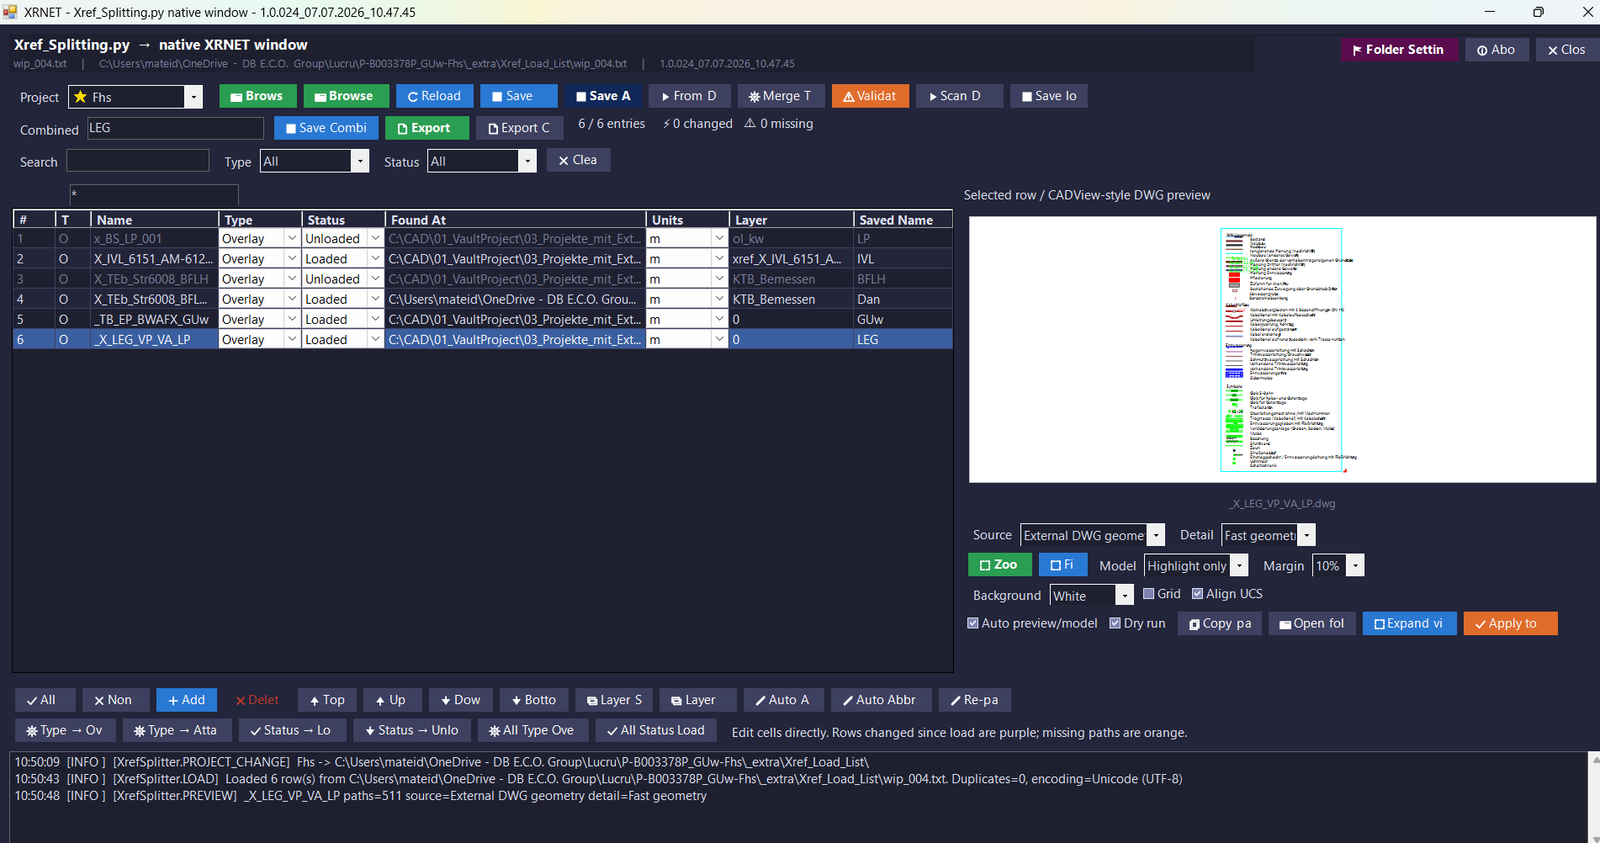Move row to Top

(327, 700)
